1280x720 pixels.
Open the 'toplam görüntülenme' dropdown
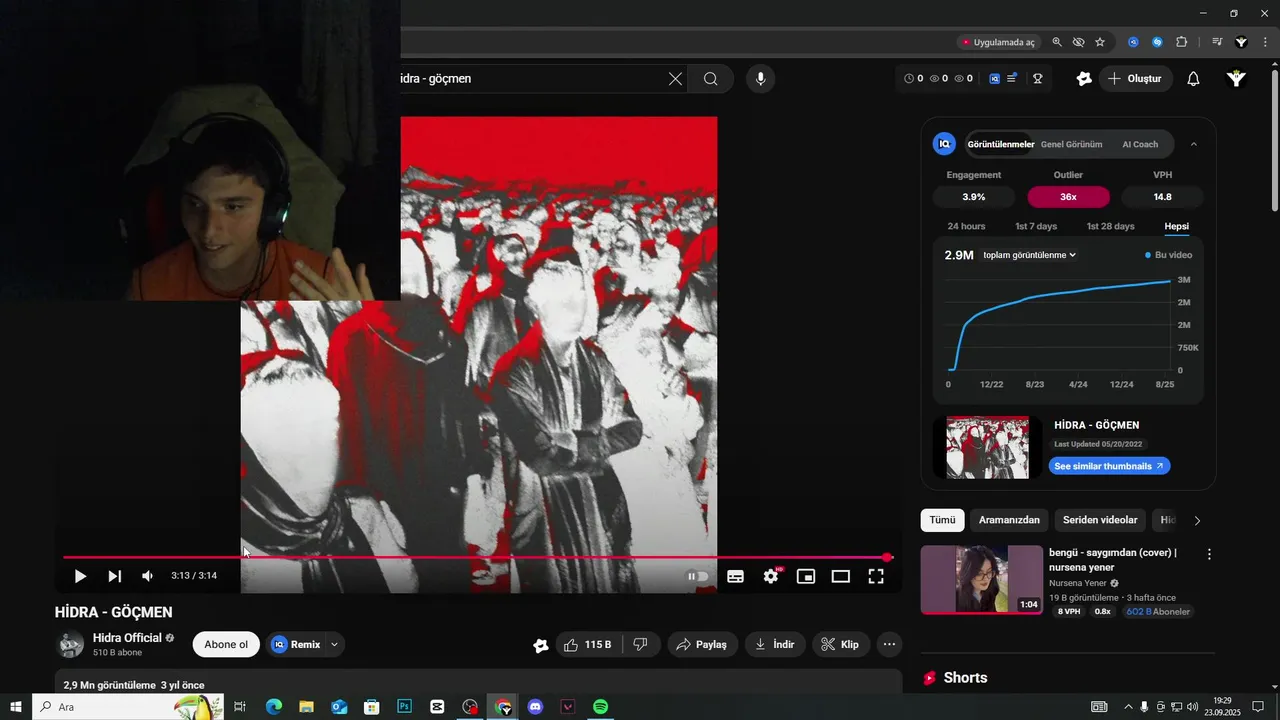click(1029, 255)
